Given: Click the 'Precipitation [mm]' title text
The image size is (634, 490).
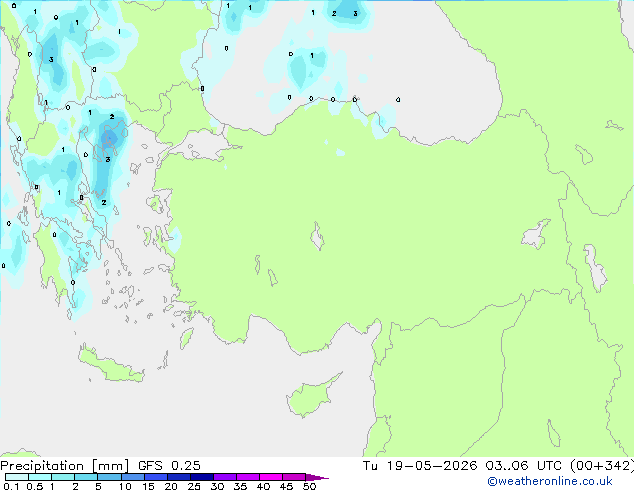Looking at the screenshot, I should click(x=65, y=466).
